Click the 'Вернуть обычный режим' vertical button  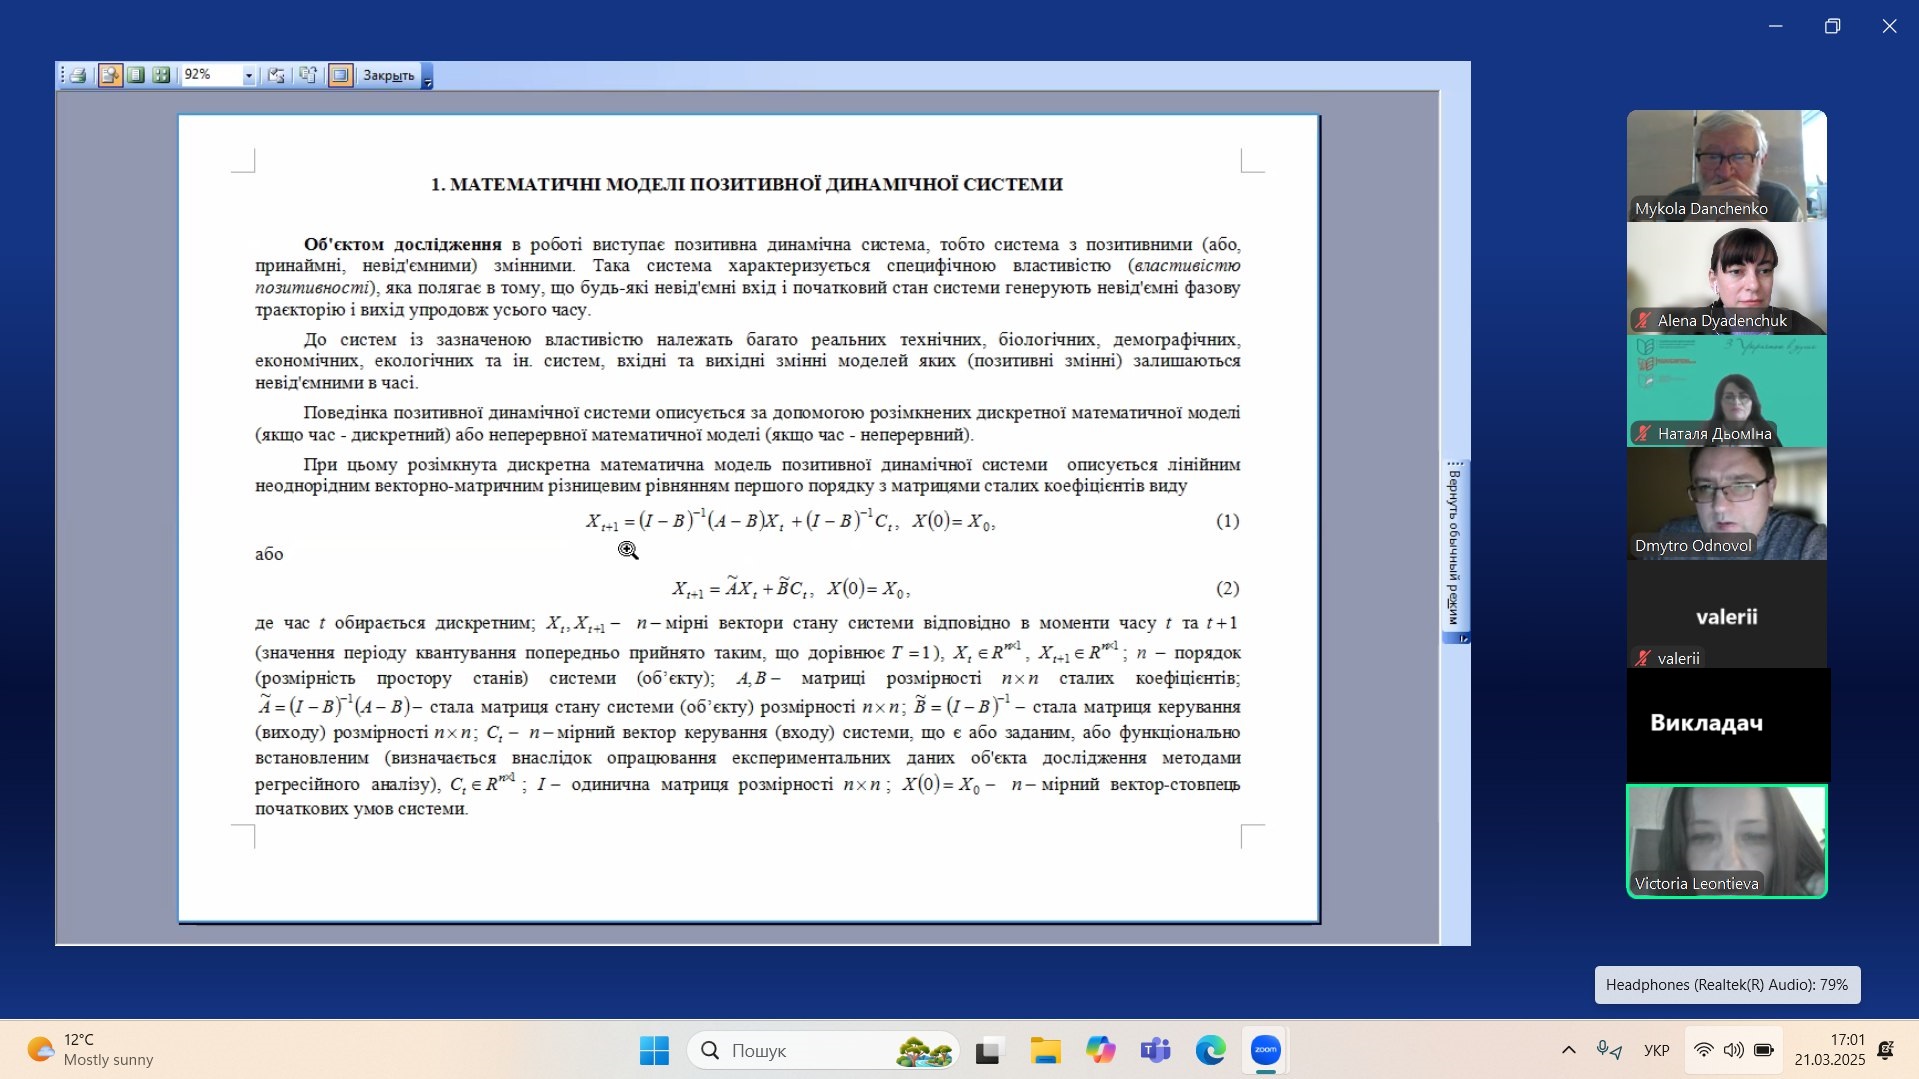pos(1455,548)
